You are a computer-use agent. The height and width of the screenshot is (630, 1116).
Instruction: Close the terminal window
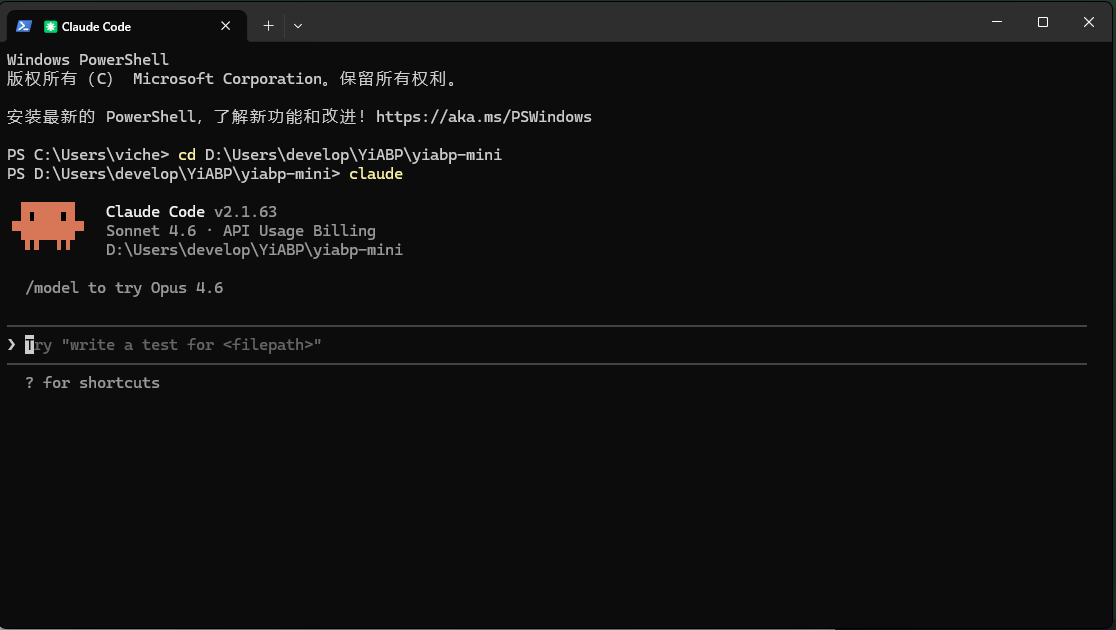point(1089,22)
